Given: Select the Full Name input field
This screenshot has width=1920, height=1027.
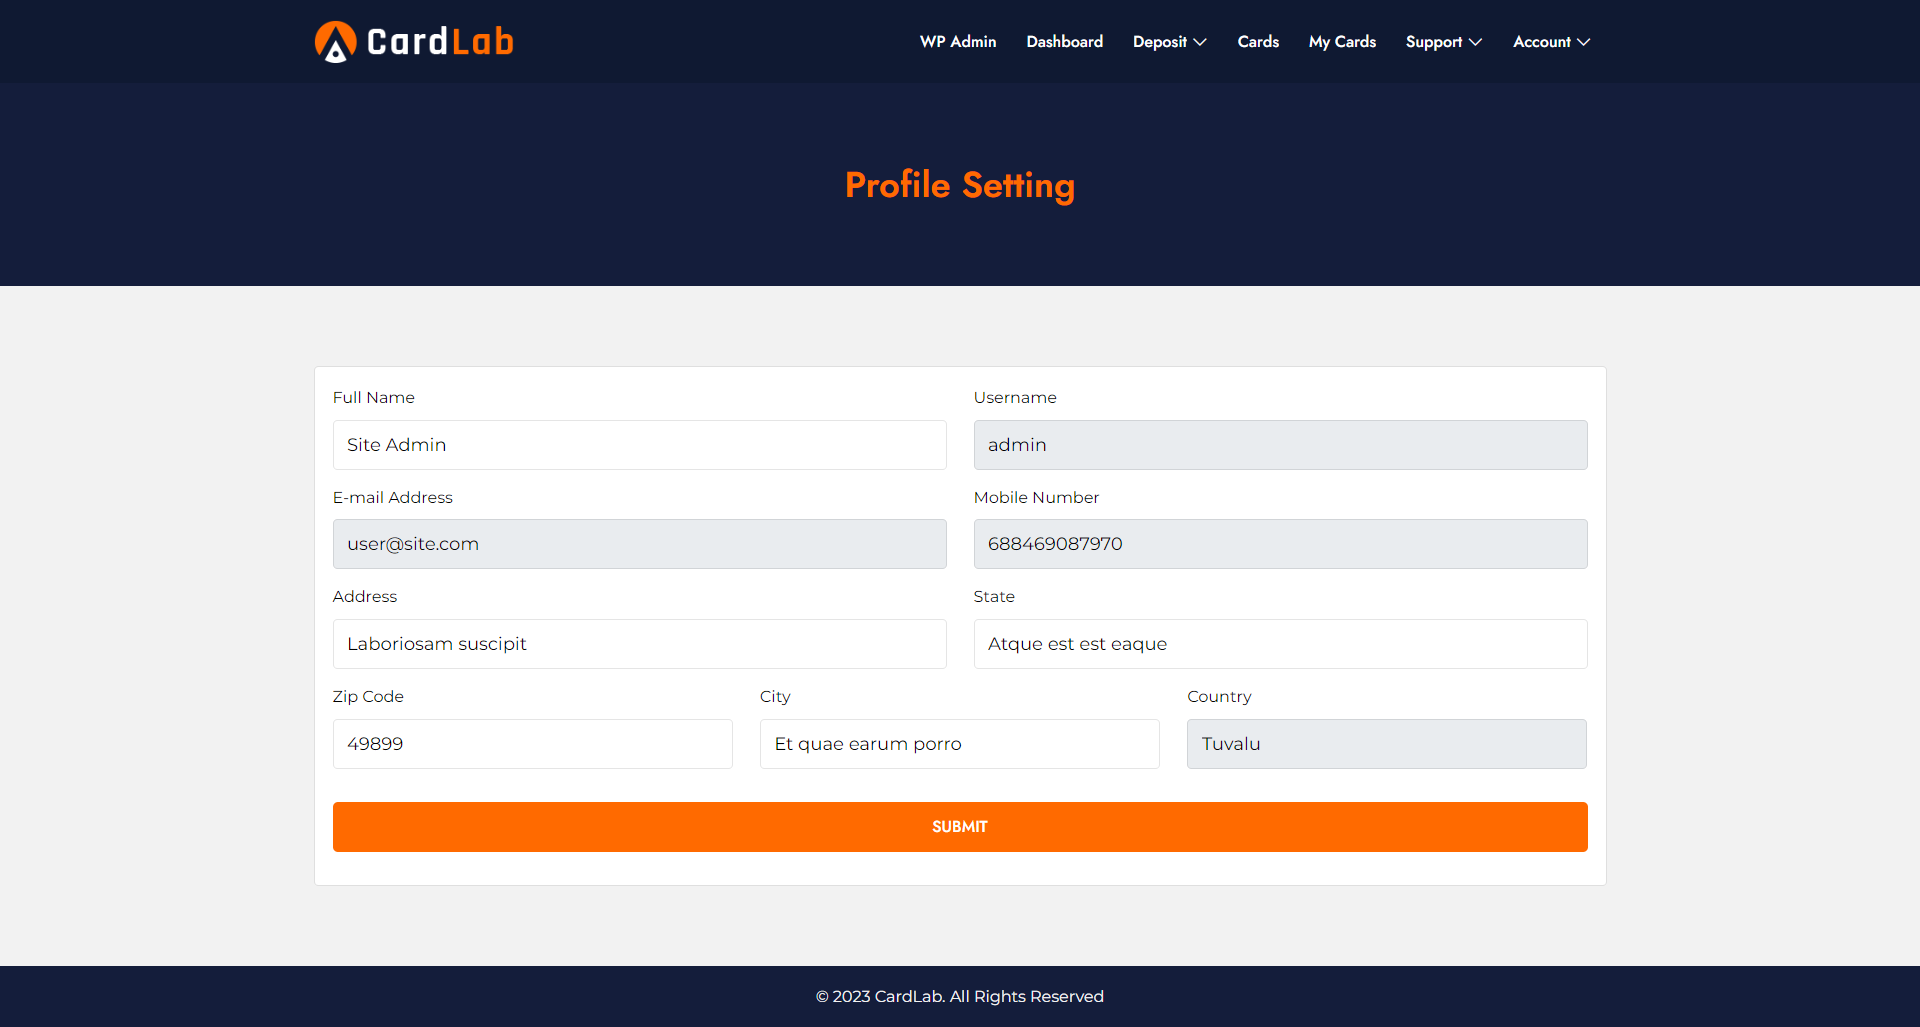Looking at the screenshot, I should point(639,444).
